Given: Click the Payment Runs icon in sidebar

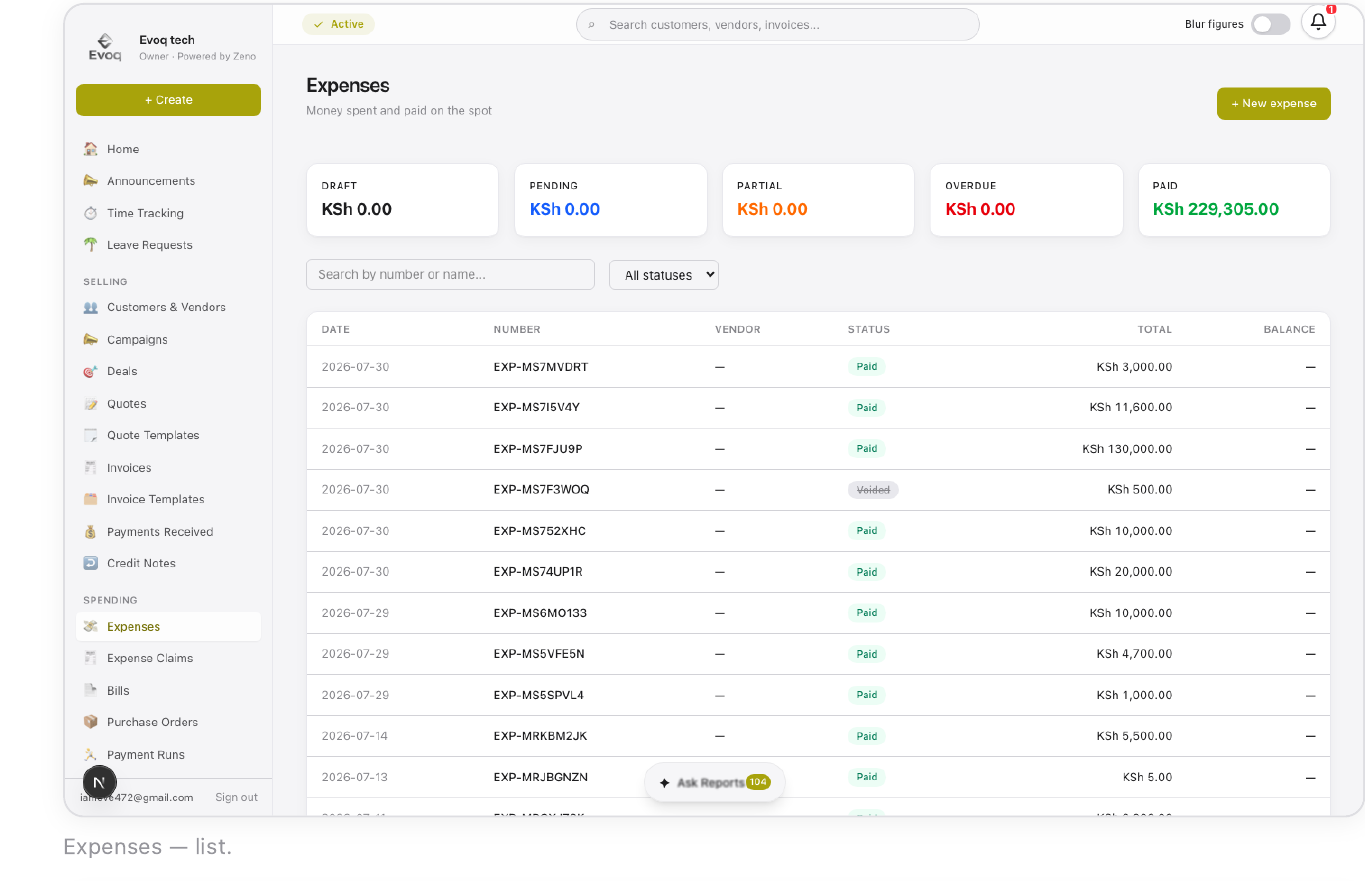Looking at the screenshot, I should 91,755.
